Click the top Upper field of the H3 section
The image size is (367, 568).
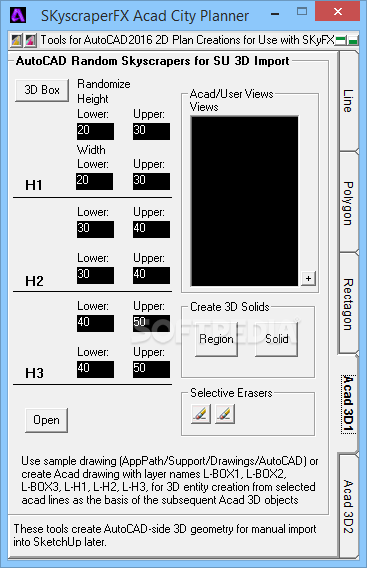pyautogui.click(x=151, y=323)
